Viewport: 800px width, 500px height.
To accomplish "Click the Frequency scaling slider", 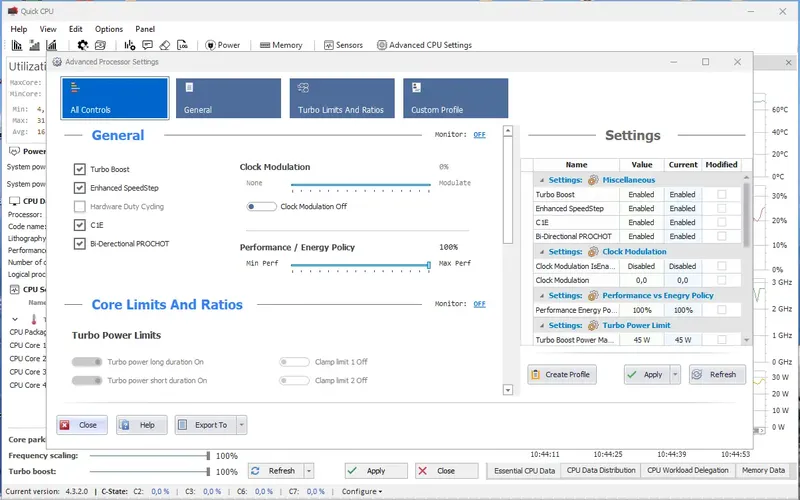I will pyautogui.click(x=149, y=456).
